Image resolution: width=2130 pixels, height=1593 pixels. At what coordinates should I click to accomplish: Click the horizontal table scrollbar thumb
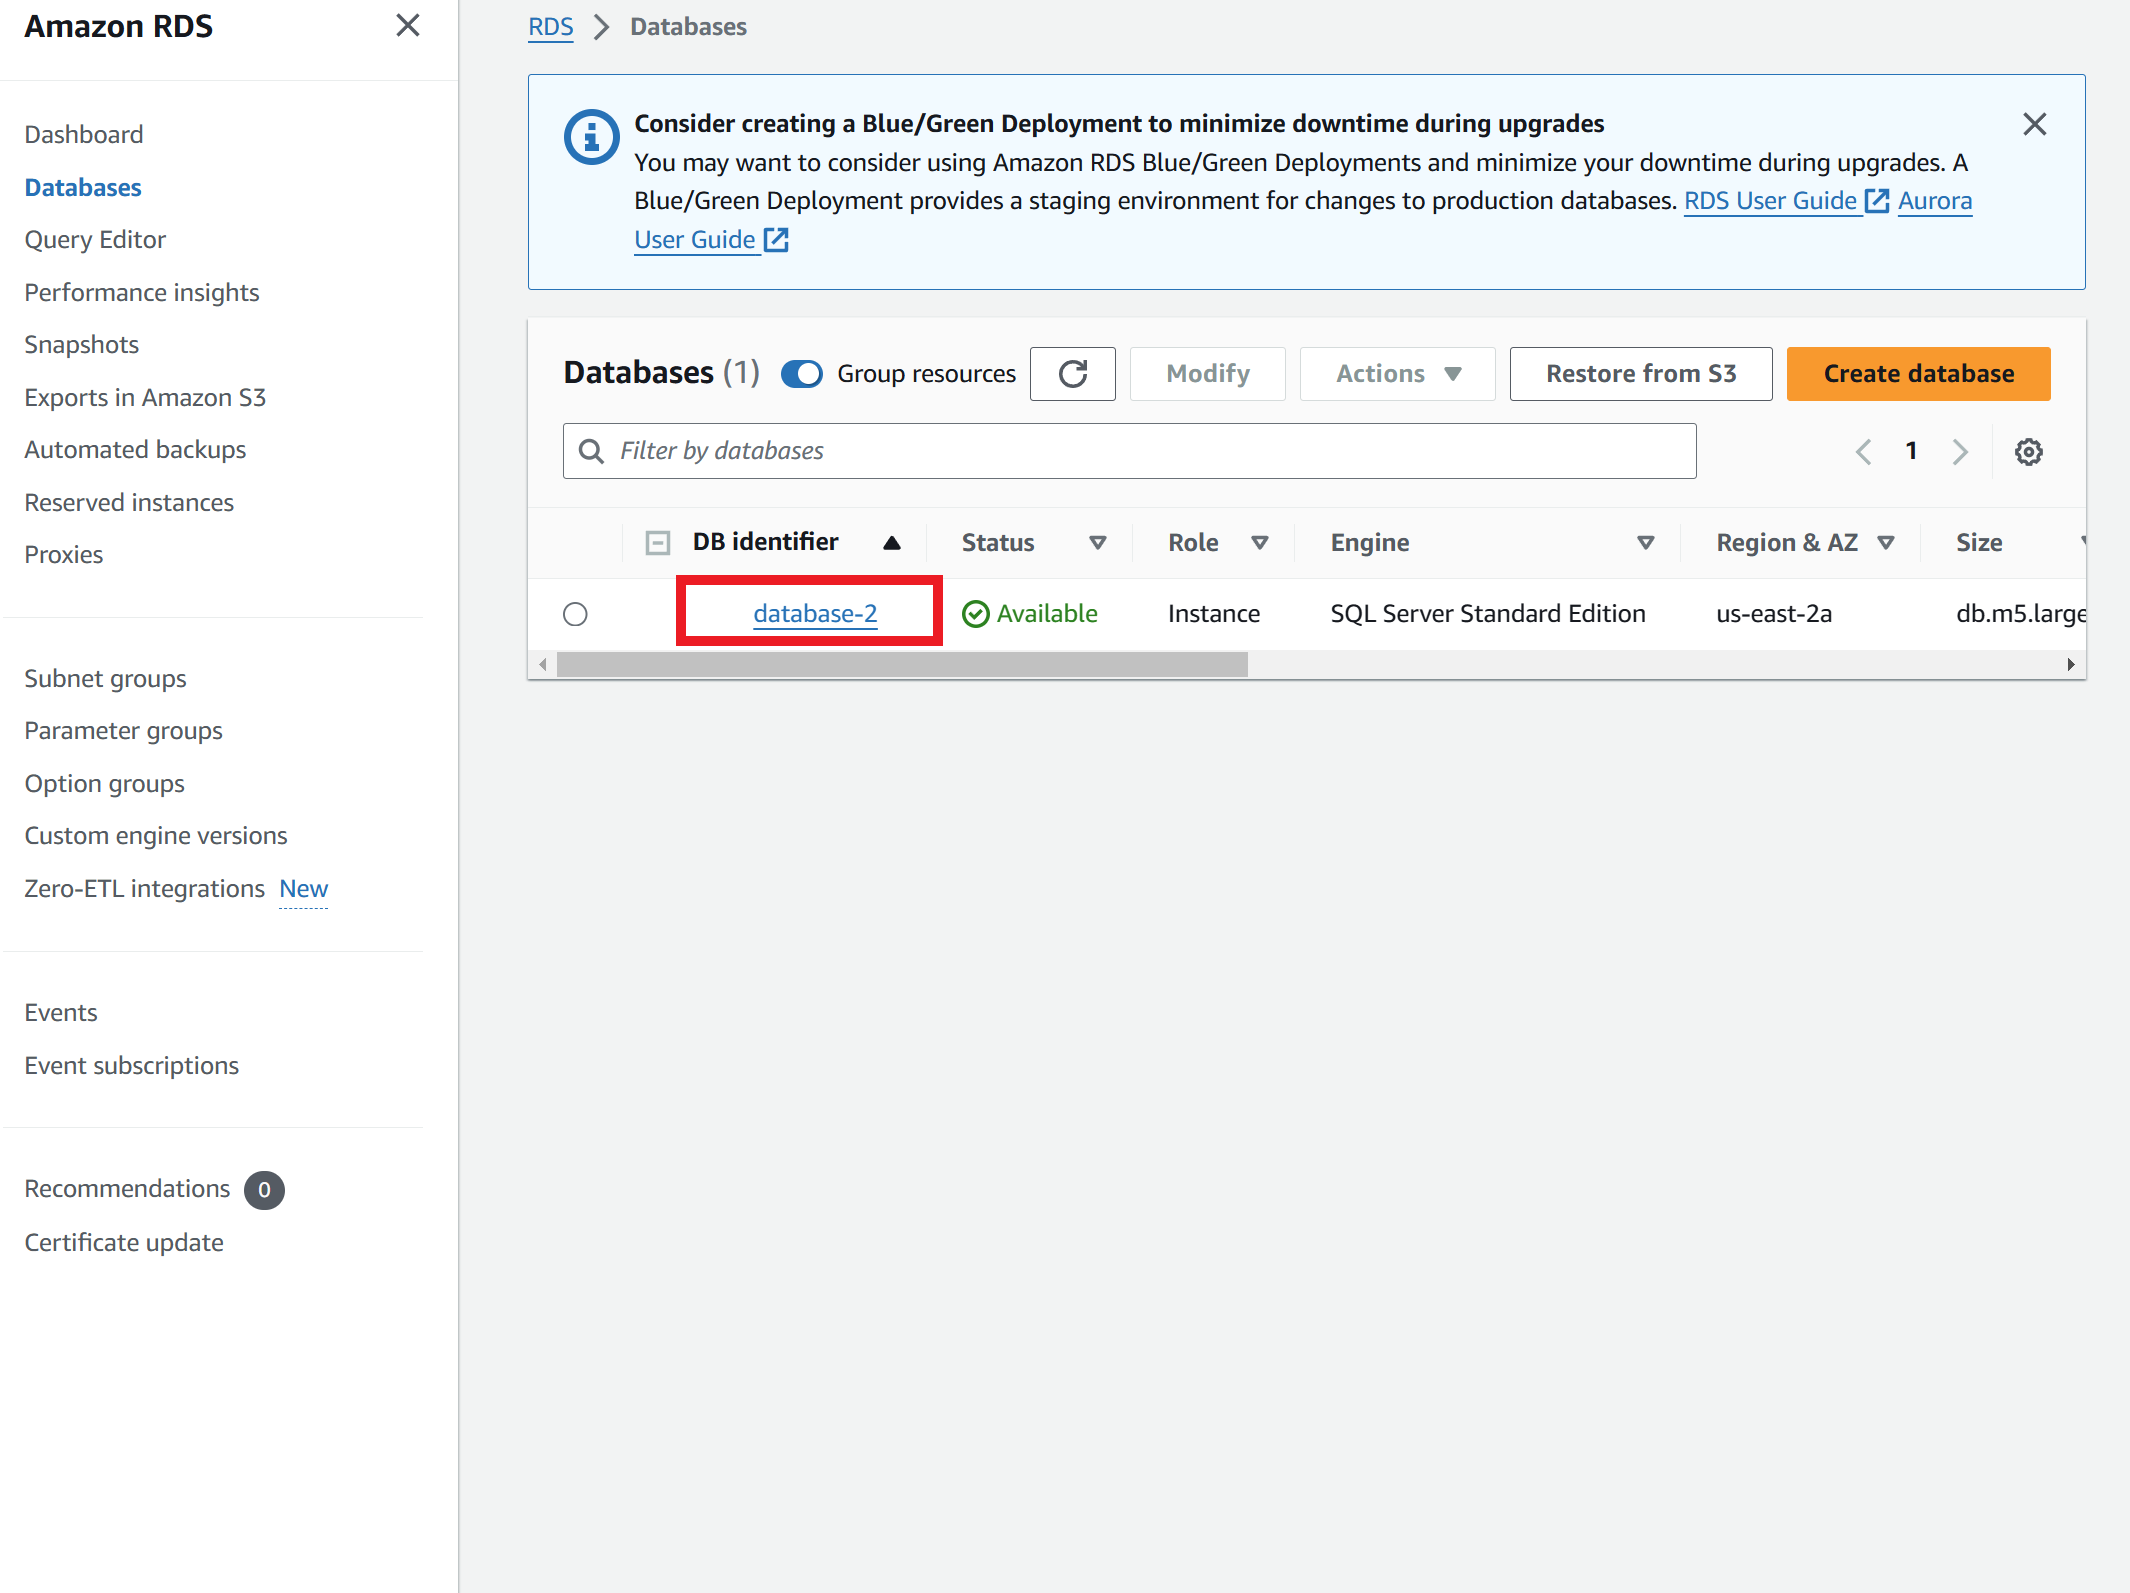click(x=901, y=665)
